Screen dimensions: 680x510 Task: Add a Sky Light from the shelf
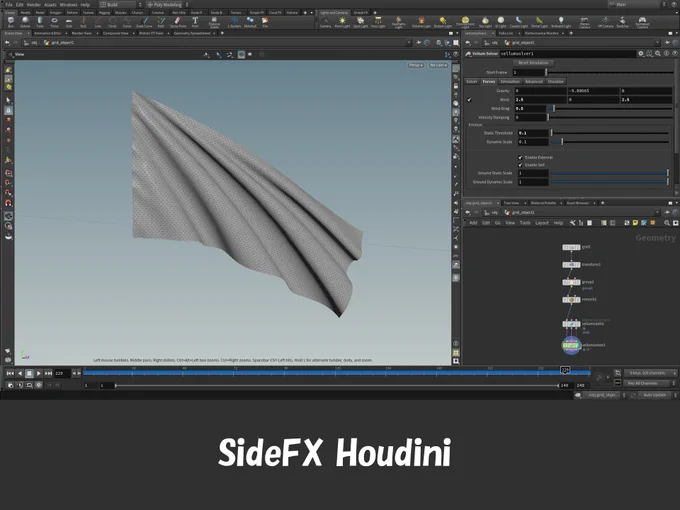point(485,22)
